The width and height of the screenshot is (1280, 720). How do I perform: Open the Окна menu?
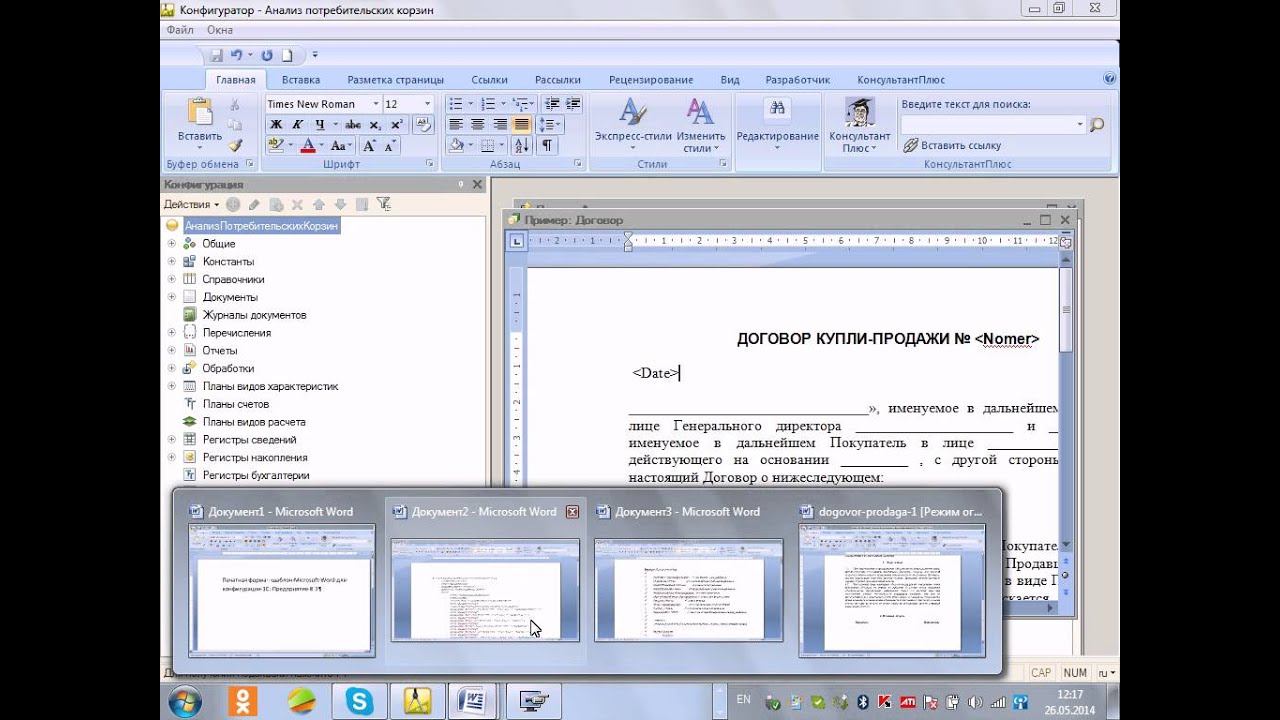click(219, 30)
